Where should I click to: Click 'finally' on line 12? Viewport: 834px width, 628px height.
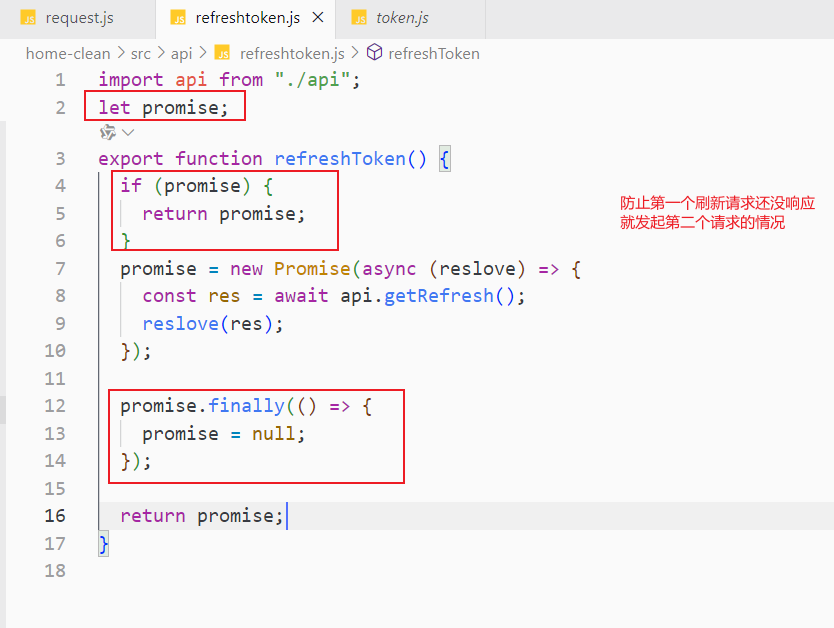[x=246, y=406]
